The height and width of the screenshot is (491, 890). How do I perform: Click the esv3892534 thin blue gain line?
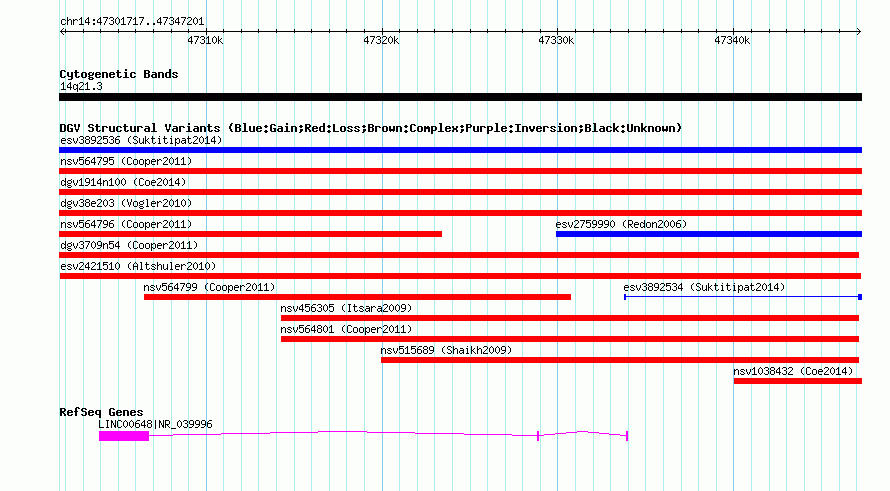743,297
